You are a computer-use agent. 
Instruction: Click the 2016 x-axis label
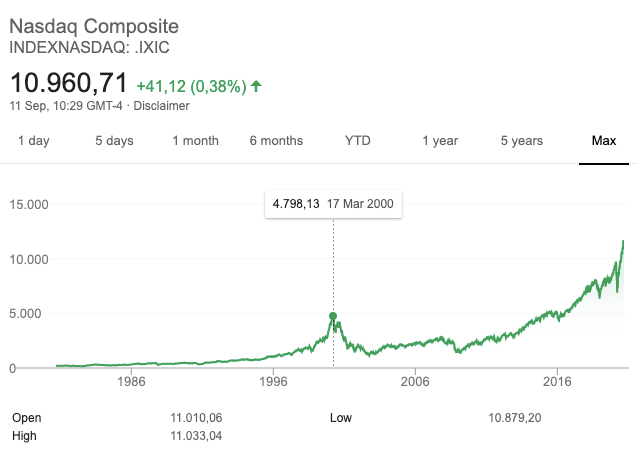tap(557, 381)
